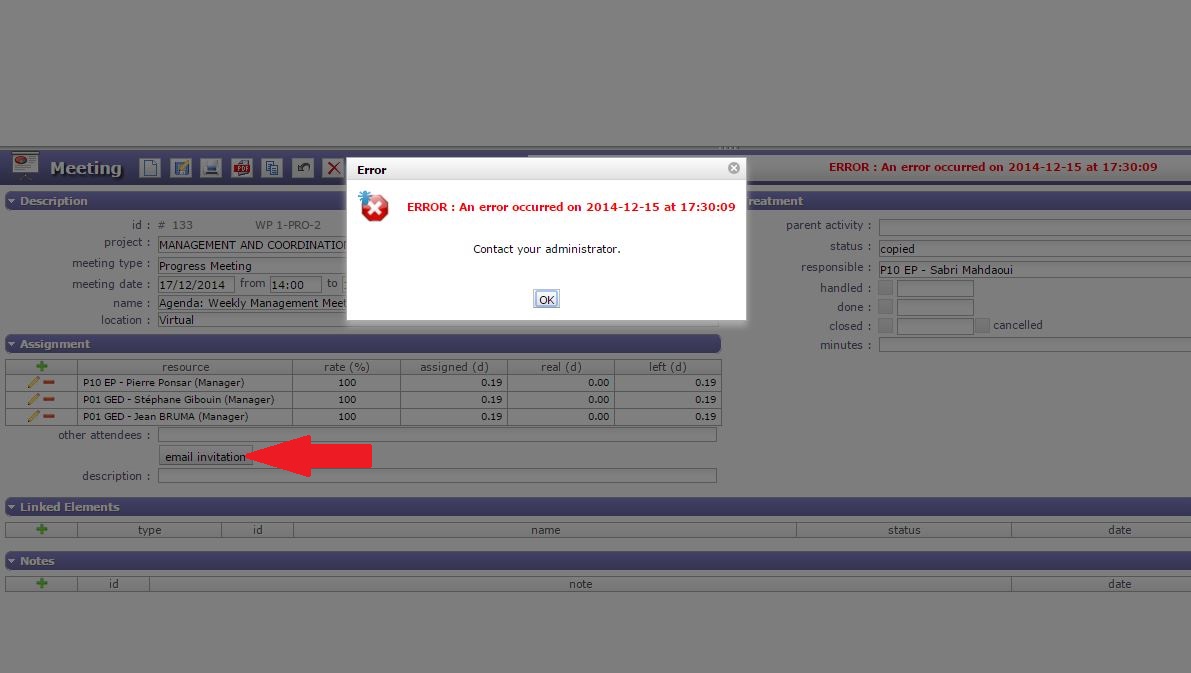Collapse the Notes section
1191x673 pixels.
coord(11,561)
